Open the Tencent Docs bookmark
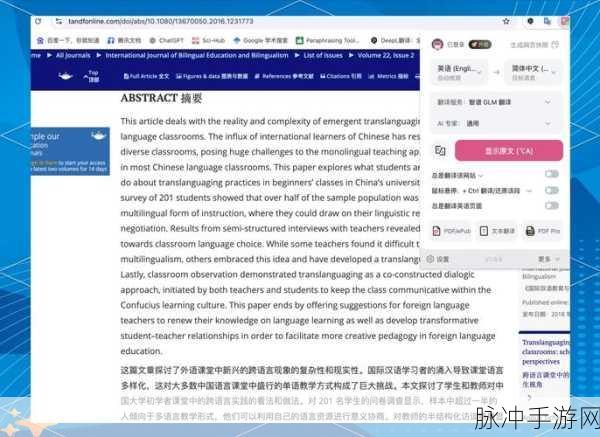Viewport: 600px width, 437px height. point(124,40)
